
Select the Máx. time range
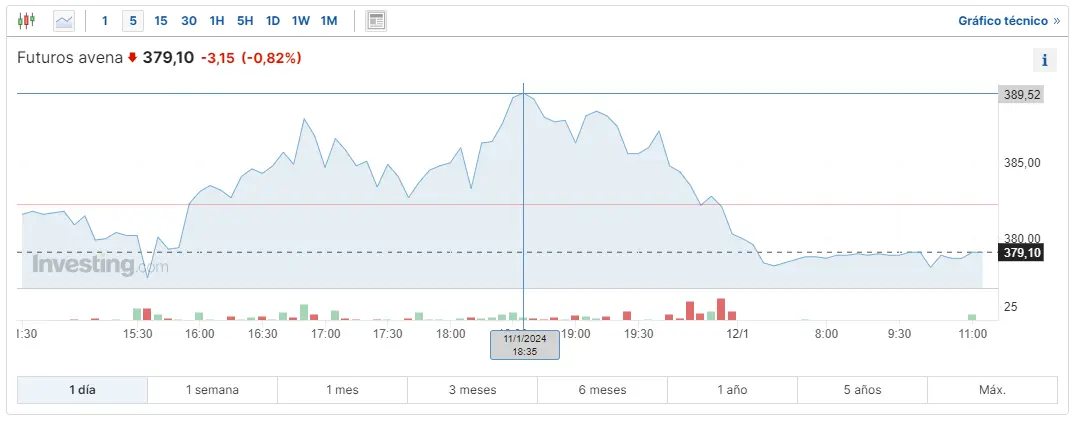click(992, 390)
